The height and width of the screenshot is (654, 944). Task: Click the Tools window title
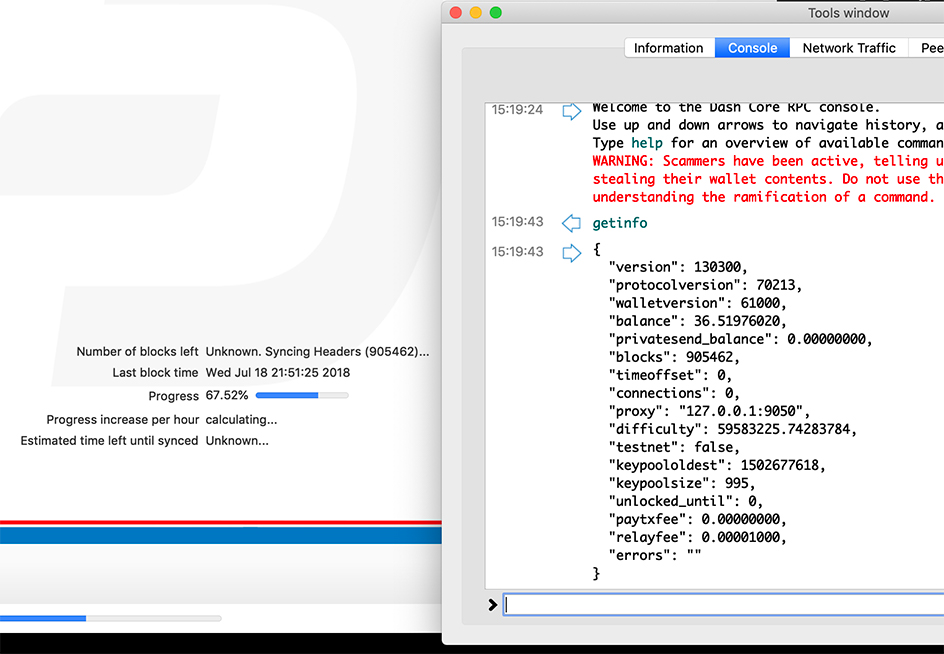coord(848,13)
